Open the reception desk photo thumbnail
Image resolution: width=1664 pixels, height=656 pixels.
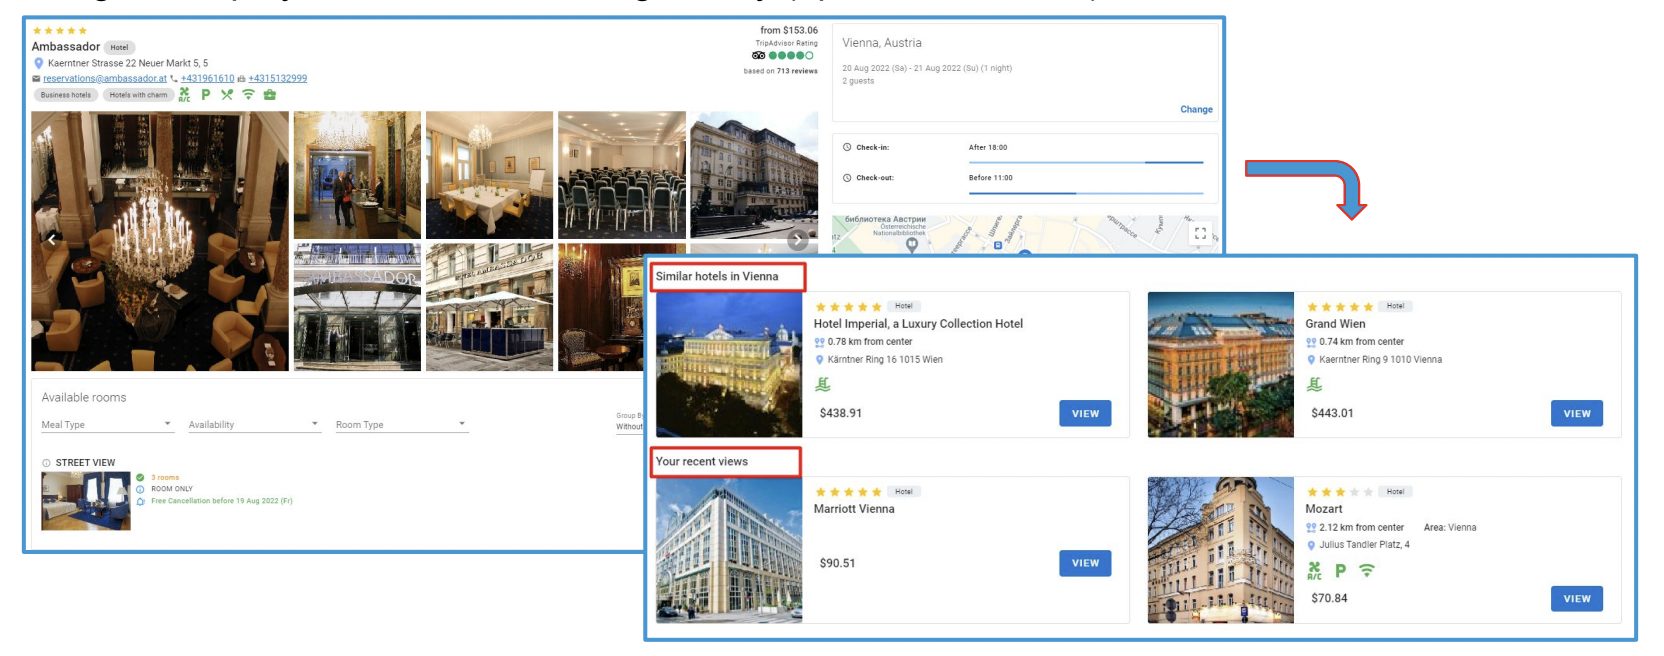357,175
